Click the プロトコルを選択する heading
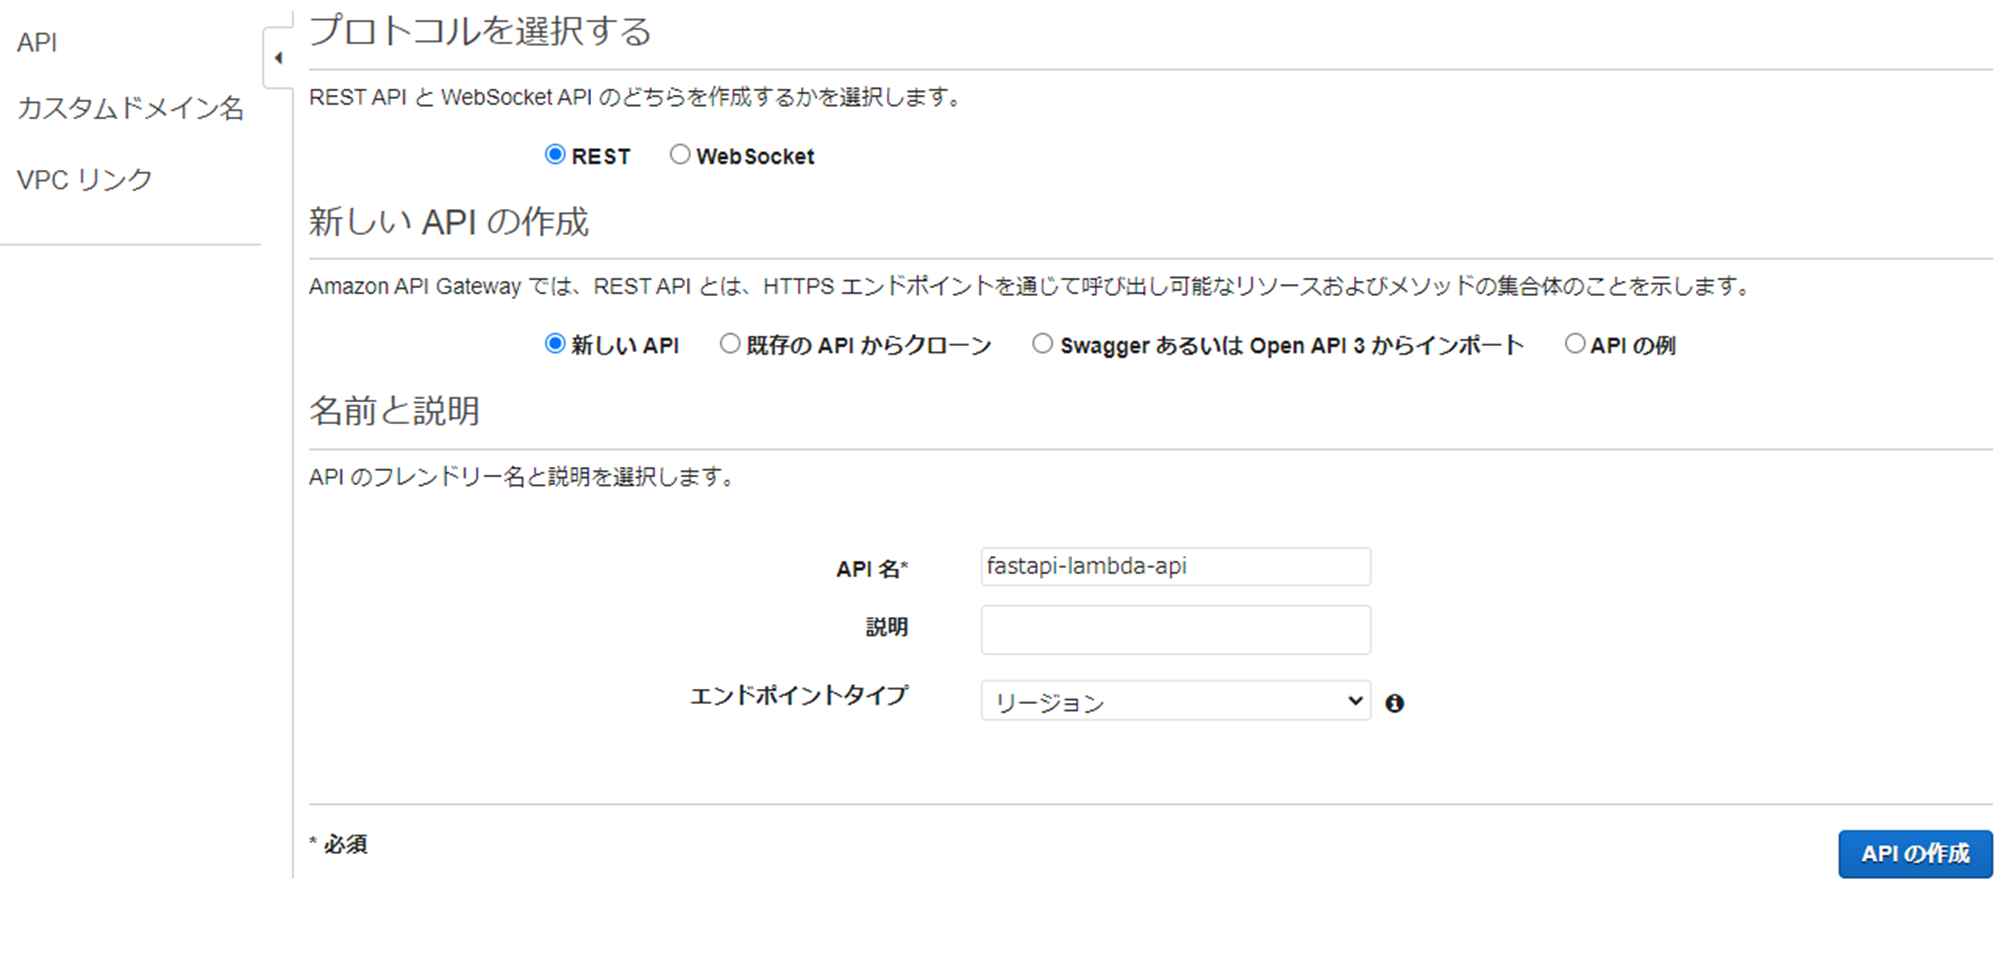Screen dimensions: 1998x977 tap(480, 31)
